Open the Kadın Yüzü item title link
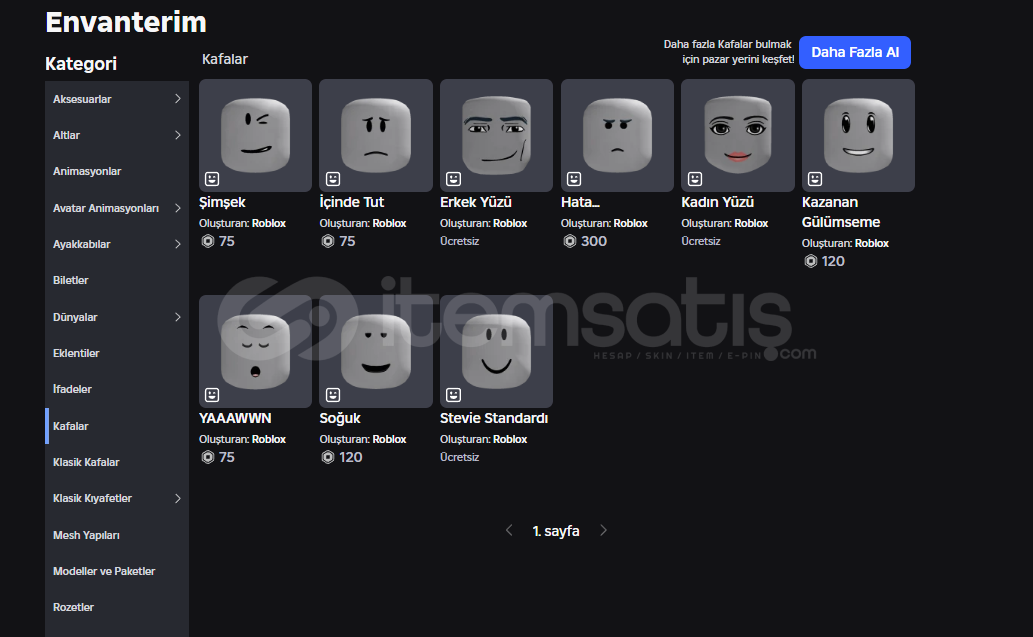Viewport: 1033px width, 637px height. [717, 202]
